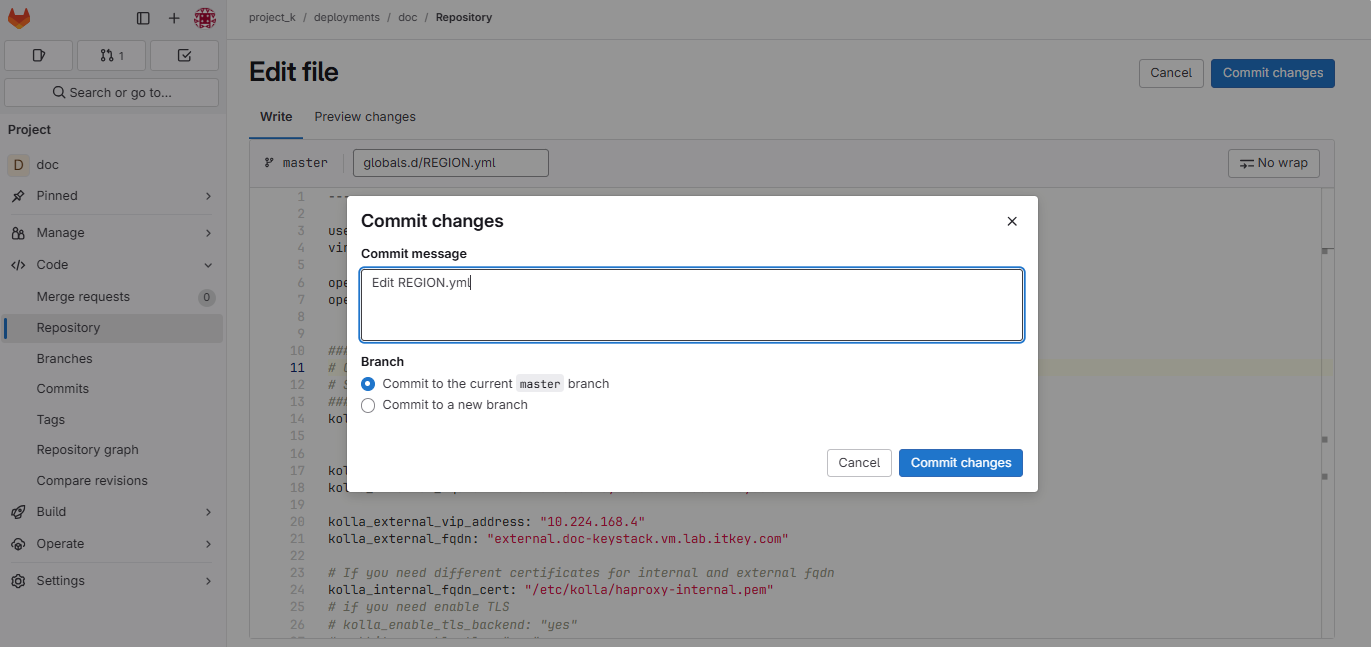Select Commit to a new branch option

368,405
